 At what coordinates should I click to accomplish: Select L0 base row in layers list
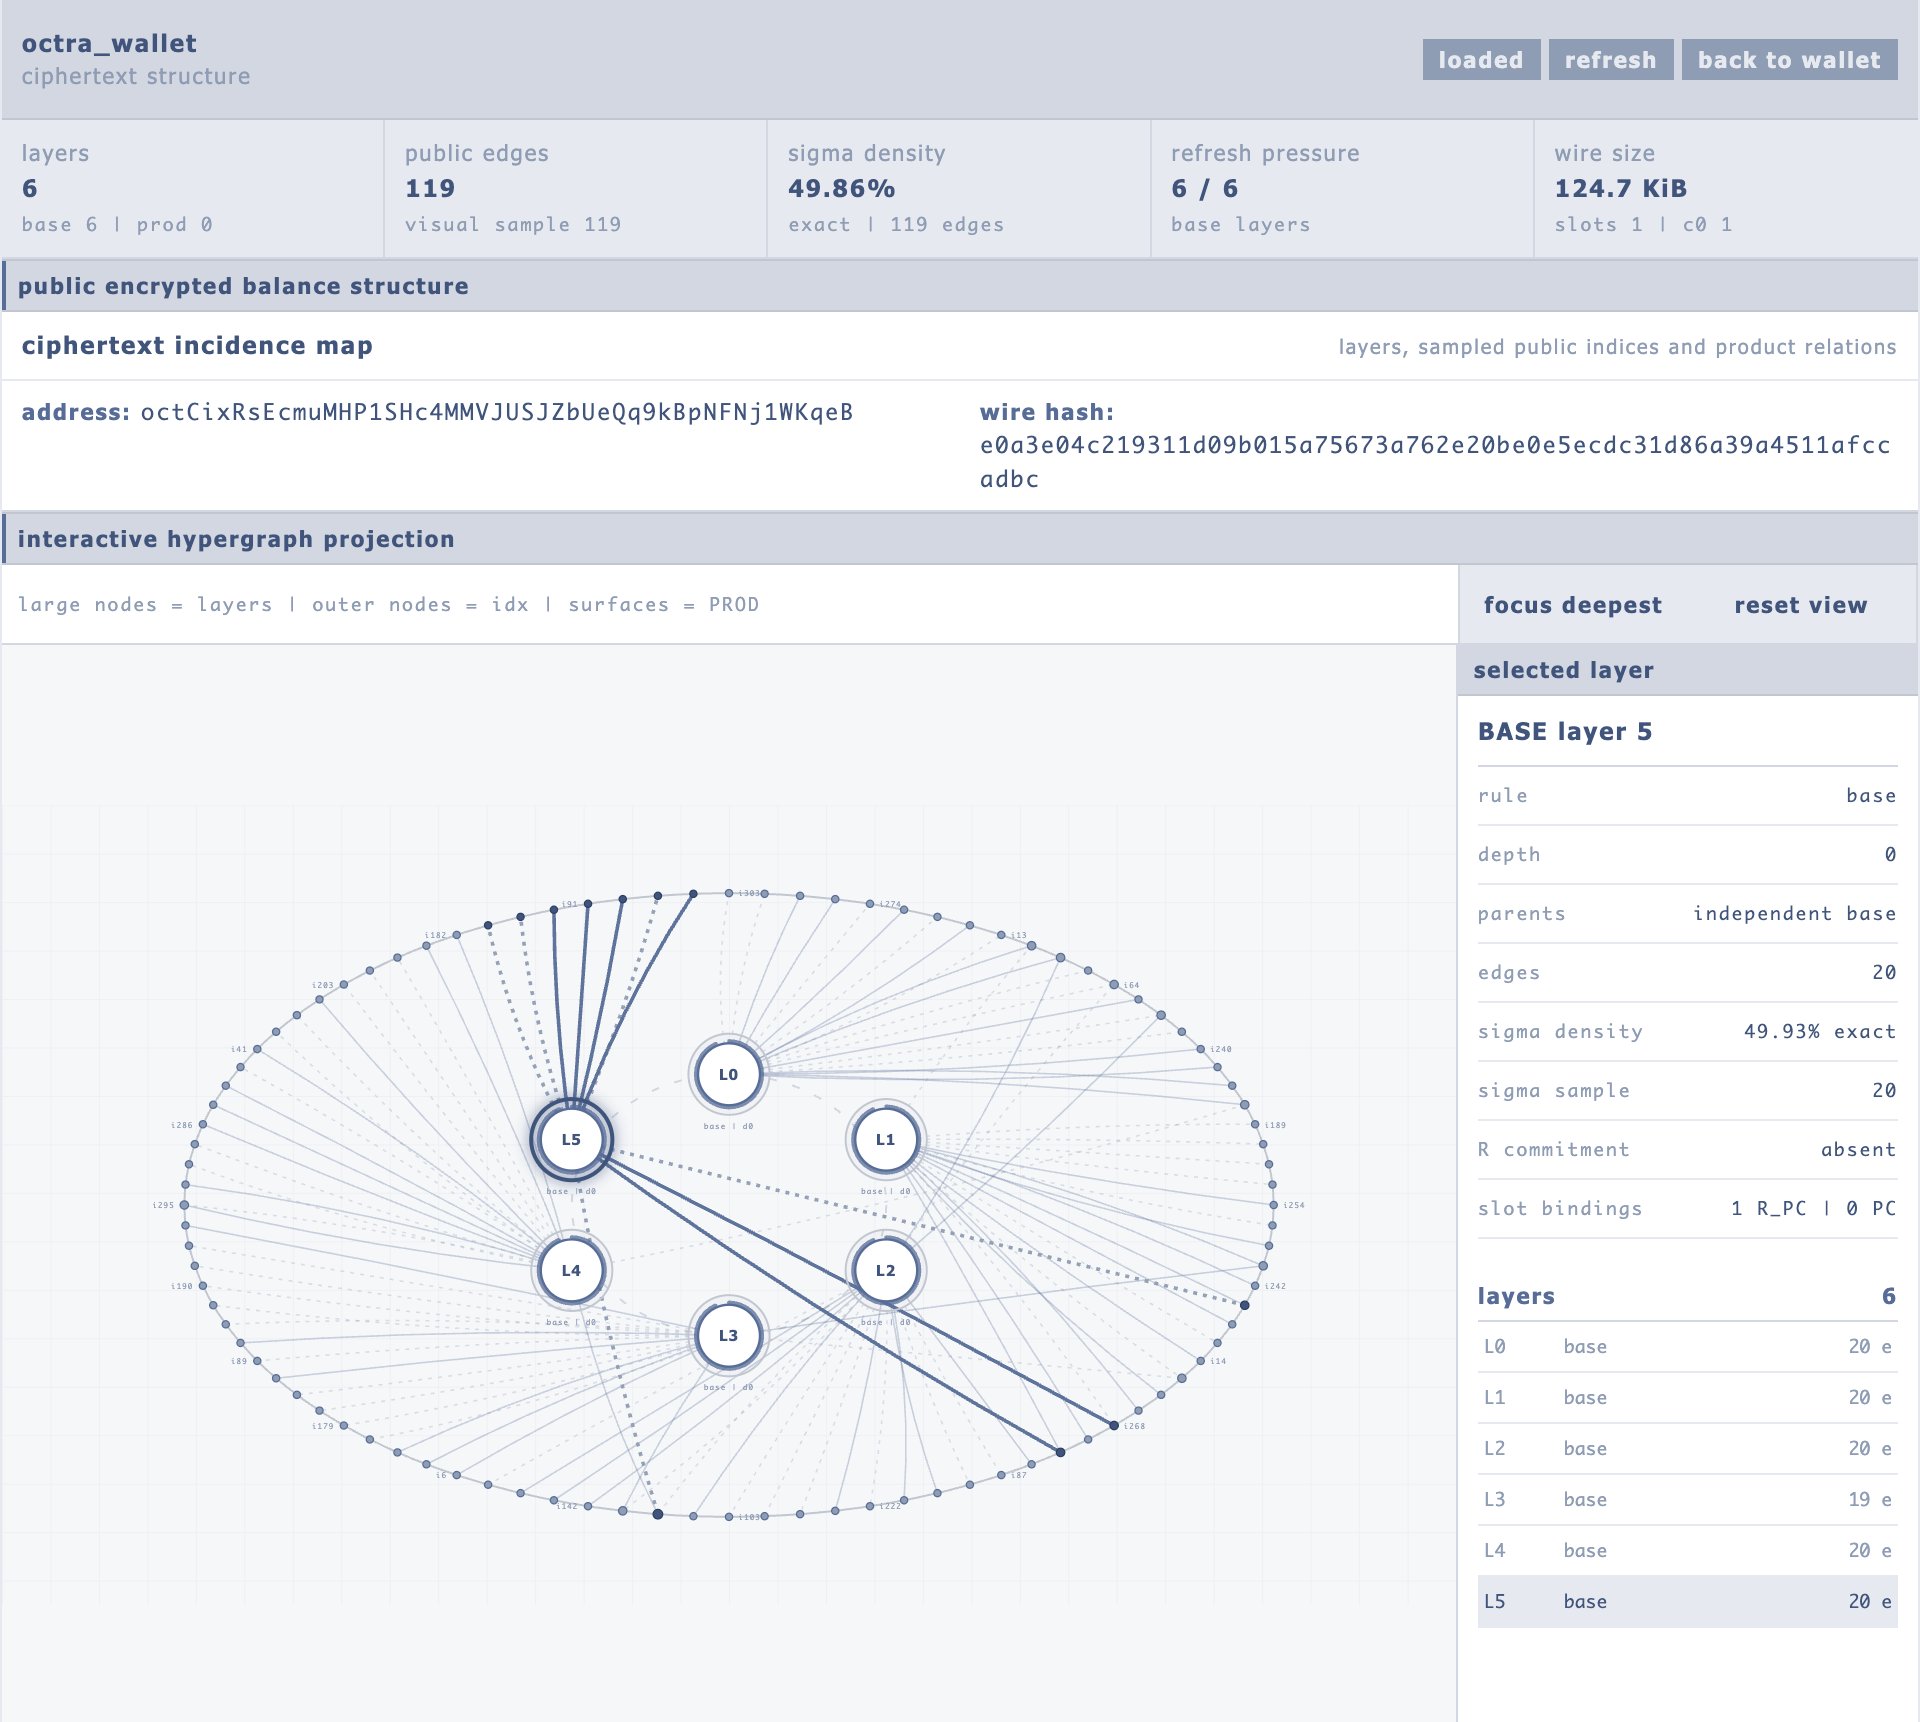[x=1687, y=1347]
